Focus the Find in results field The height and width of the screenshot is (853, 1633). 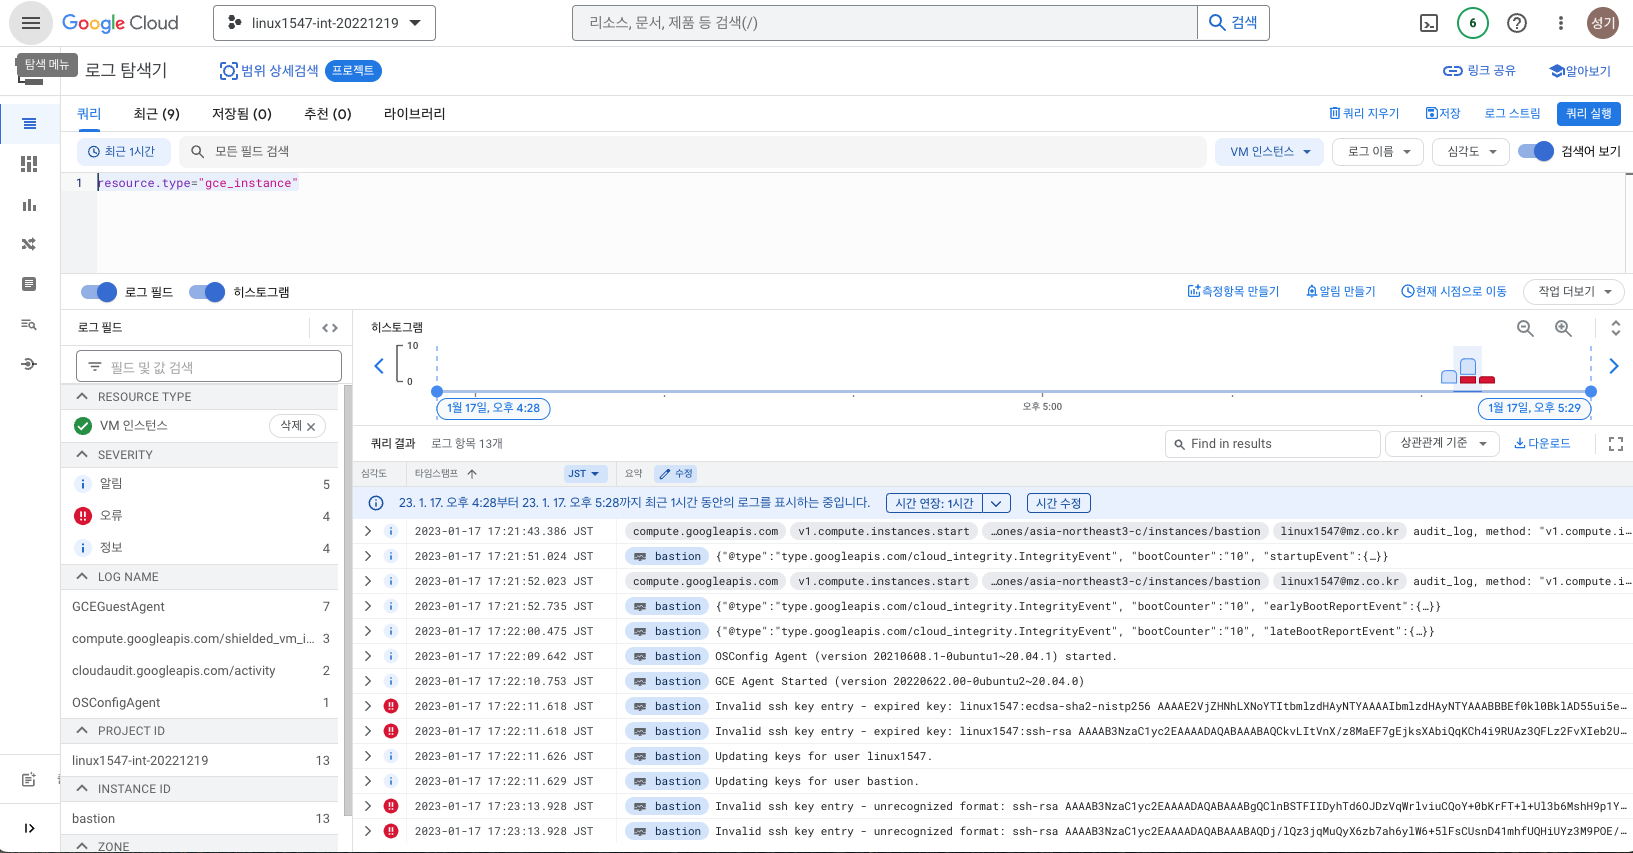(1273, 444)
